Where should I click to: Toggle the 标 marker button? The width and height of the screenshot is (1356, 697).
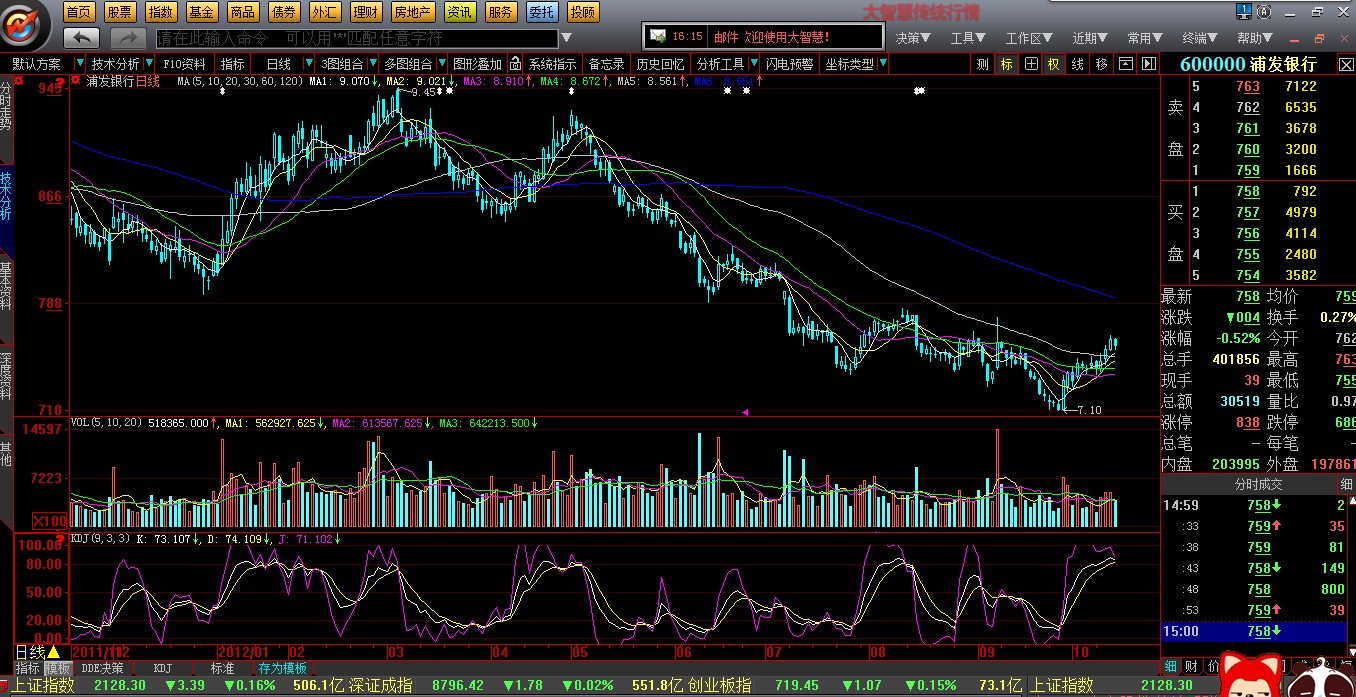1006,64
